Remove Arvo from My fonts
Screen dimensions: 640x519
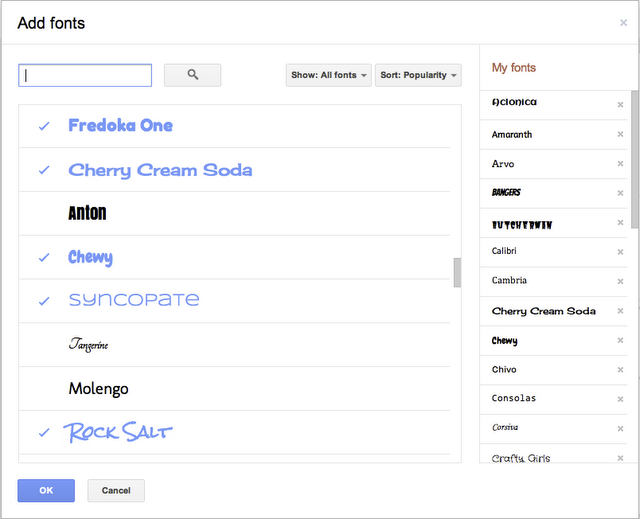(620, 164)
